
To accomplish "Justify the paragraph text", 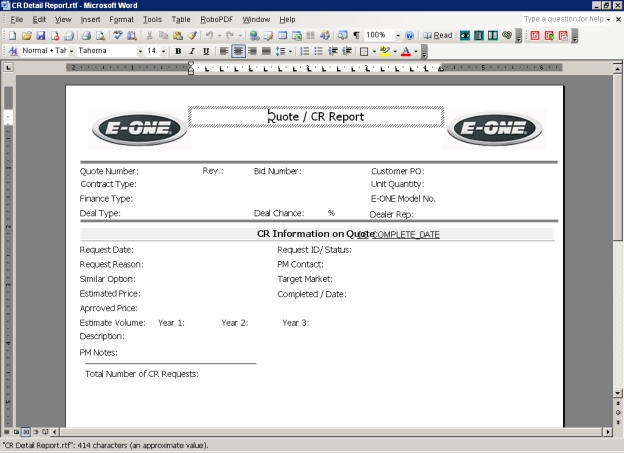I will 266,51.
